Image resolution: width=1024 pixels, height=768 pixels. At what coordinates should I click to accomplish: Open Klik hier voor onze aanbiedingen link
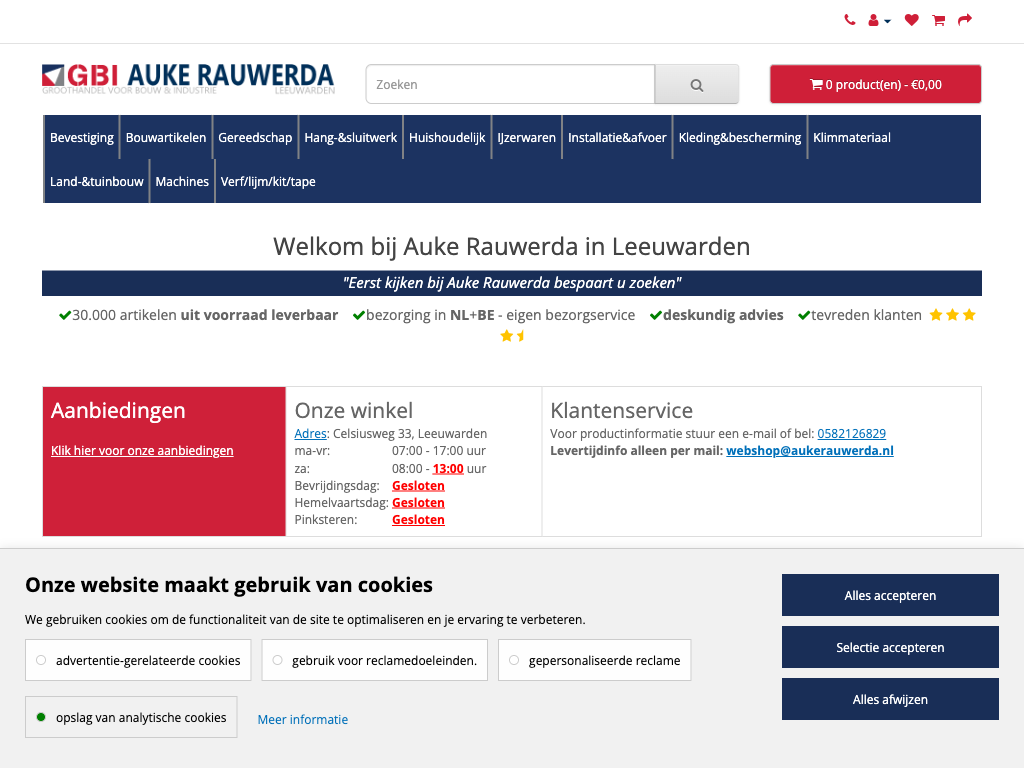tap(142, 451)
